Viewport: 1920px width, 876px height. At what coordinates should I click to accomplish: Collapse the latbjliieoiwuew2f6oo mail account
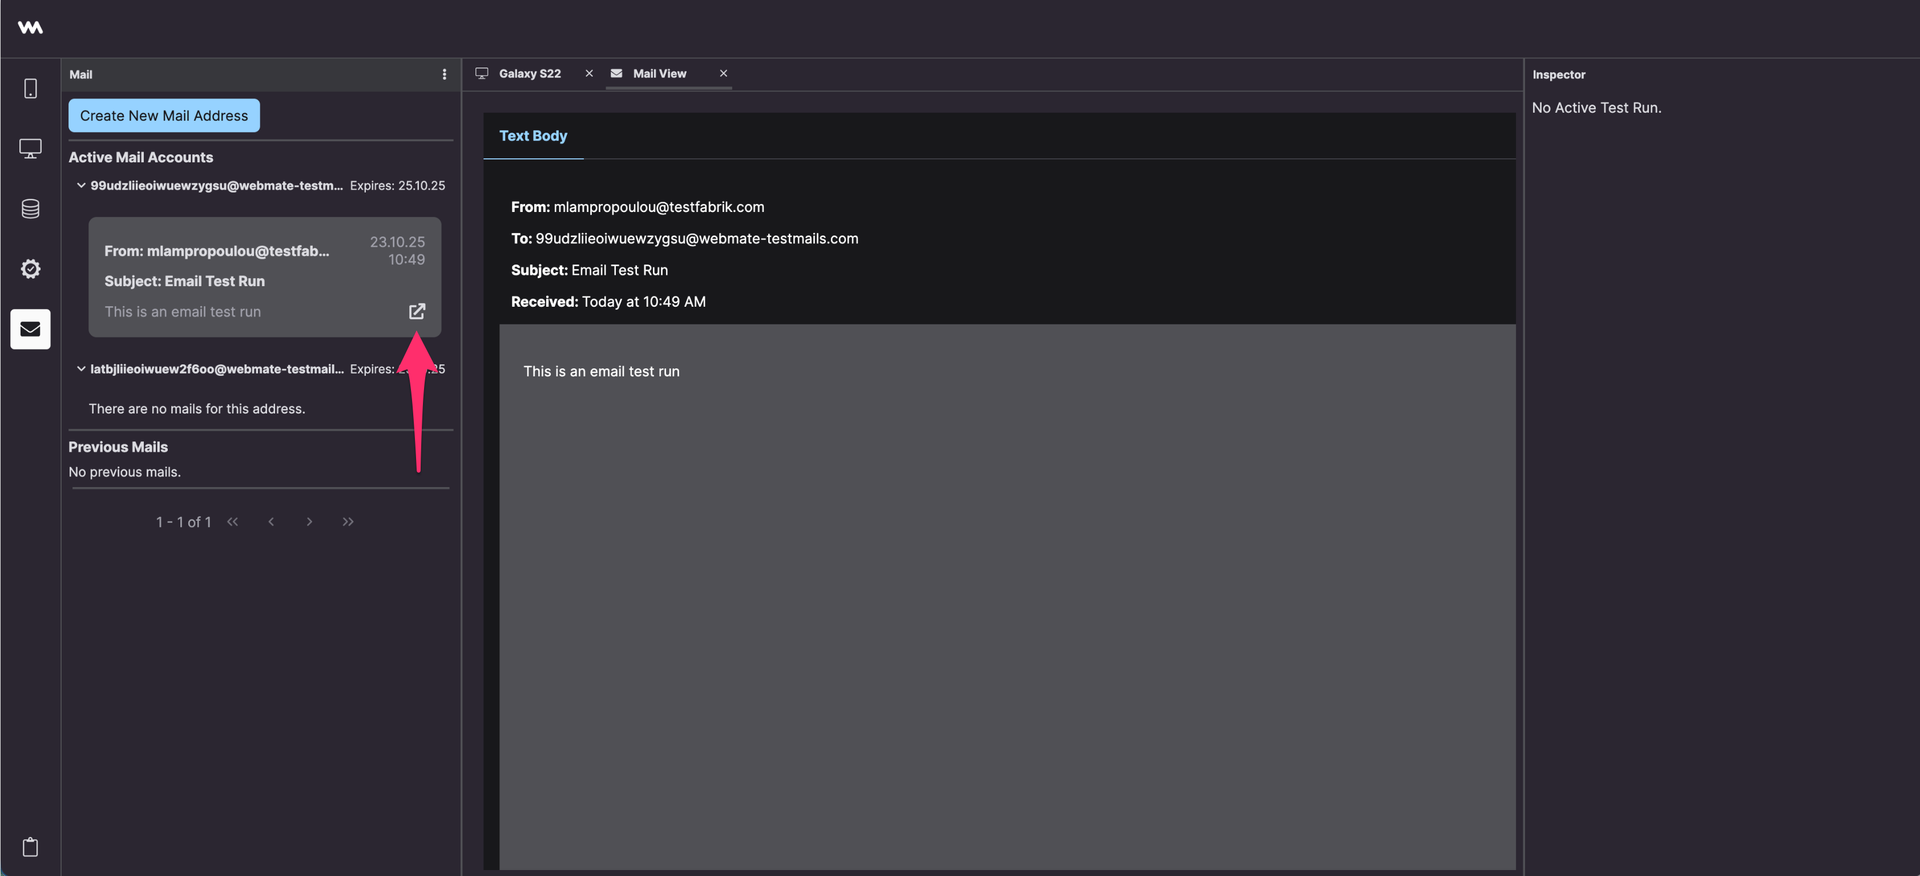pos(81,369)
